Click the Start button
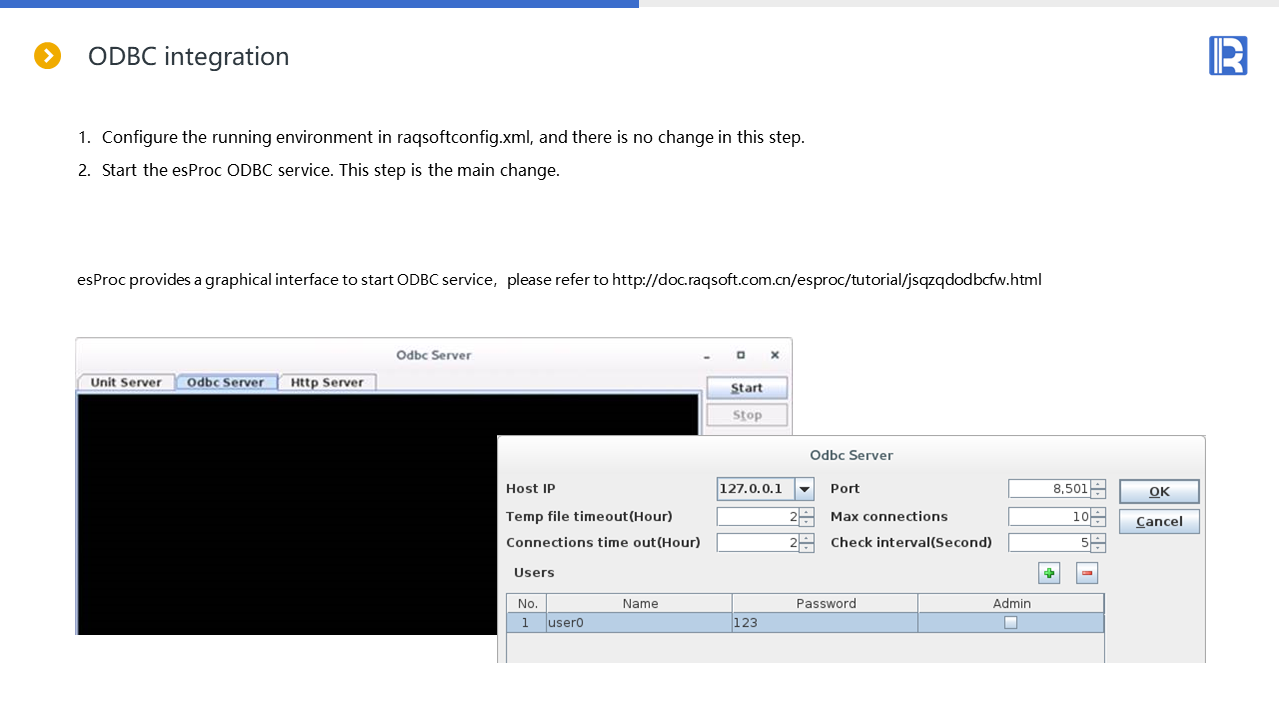Viewport: 1279px width, 720px height. [747, 388]
